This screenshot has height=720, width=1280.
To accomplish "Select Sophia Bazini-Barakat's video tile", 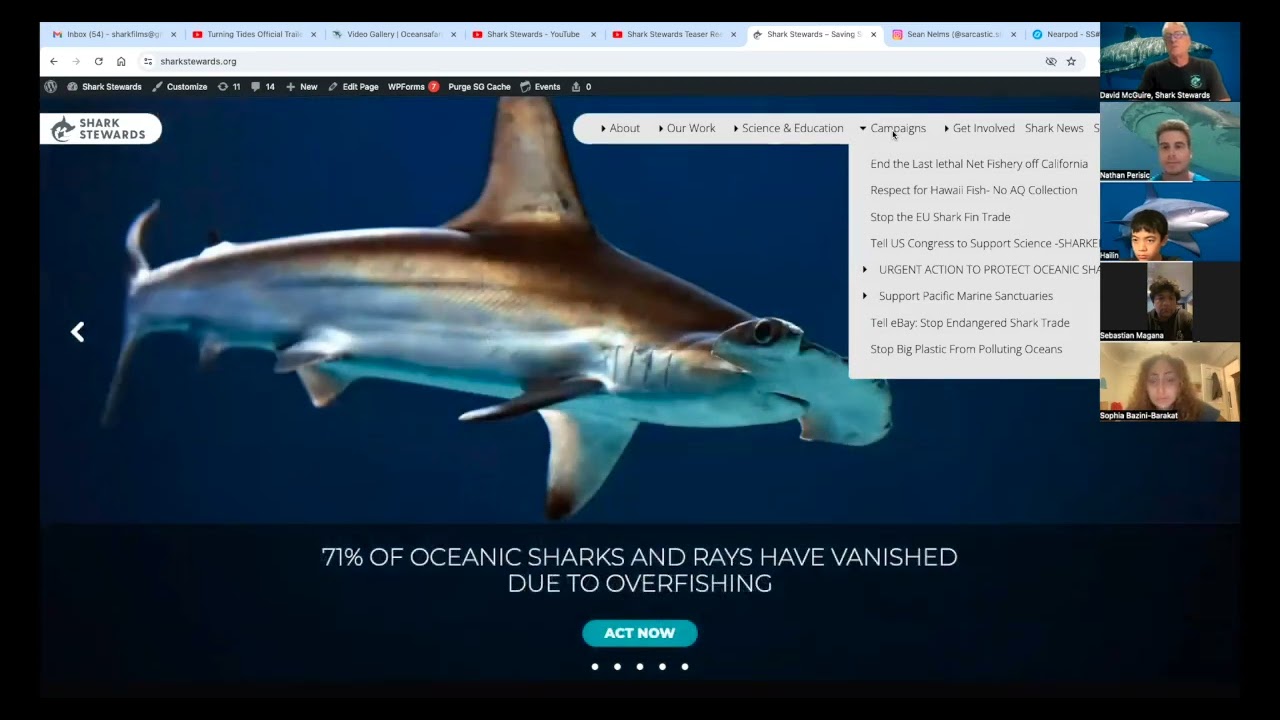I will [x=1170, y=381].
